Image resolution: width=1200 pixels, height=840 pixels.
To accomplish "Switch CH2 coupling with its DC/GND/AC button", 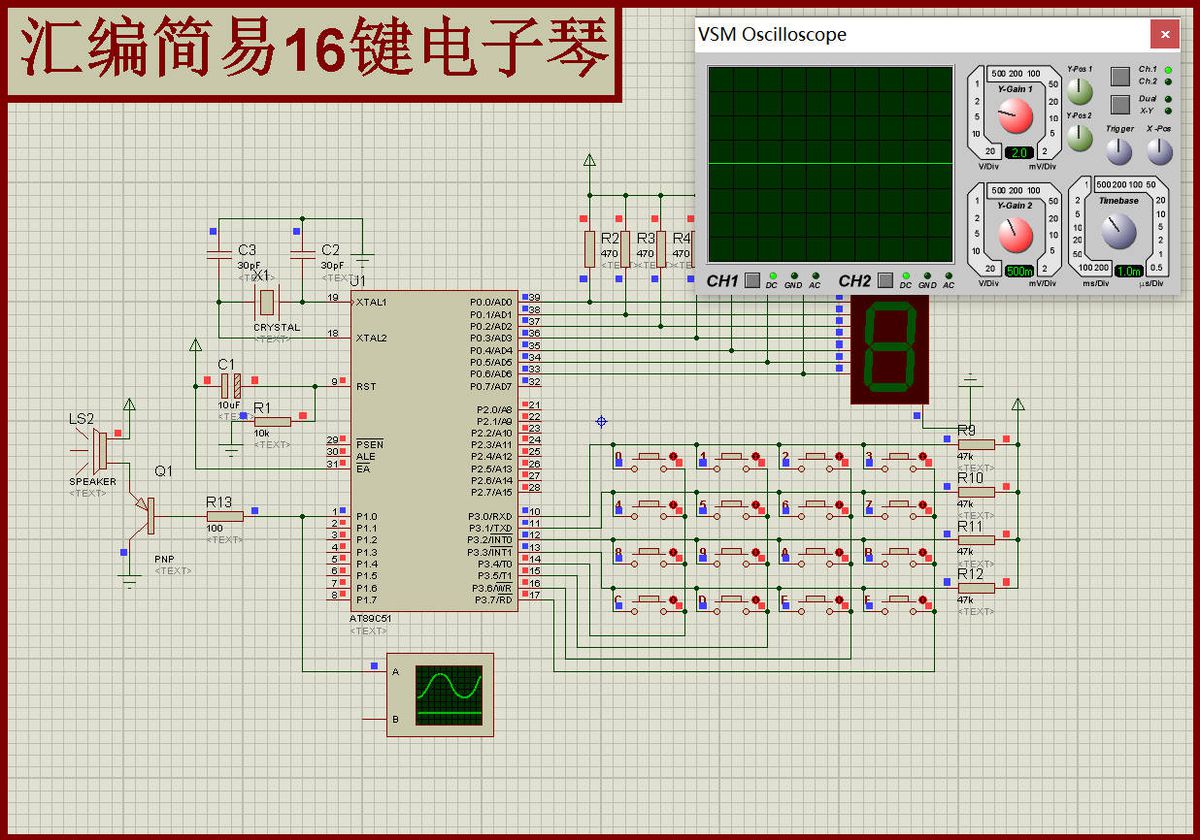I will [x=884, y=281].
